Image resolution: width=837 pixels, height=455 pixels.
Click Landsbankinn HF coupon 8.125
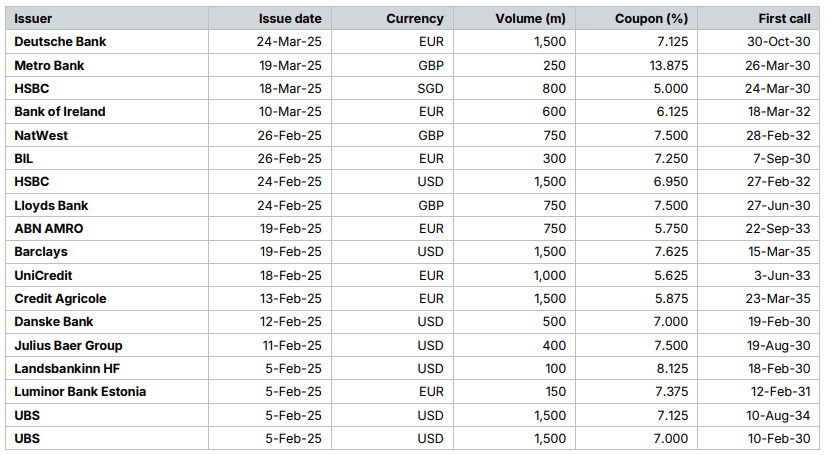pyautogui.click(x=672, y=368)
